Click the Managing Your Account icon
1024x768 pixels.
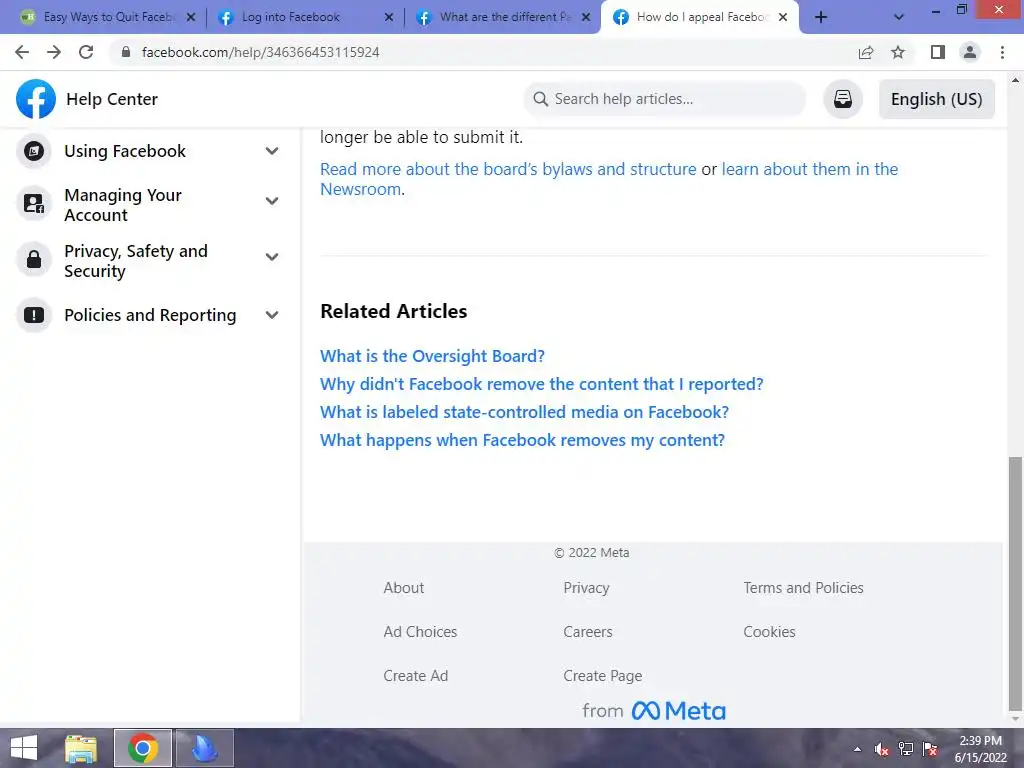pyautogui.click(x=33, y=204)
